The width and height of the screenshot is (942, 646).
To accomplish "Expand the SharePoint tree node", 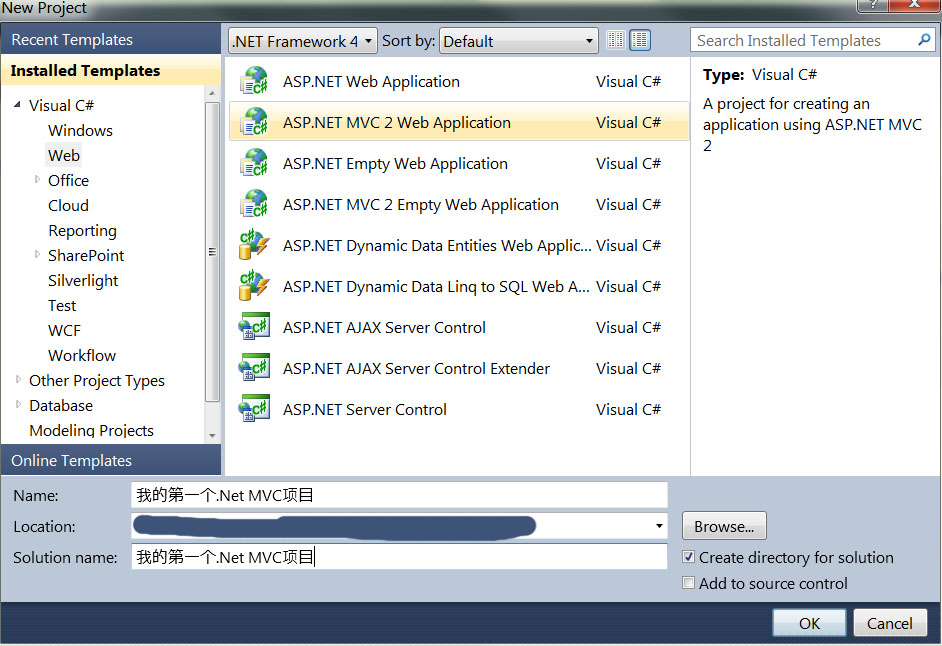I will click(37, 254).
